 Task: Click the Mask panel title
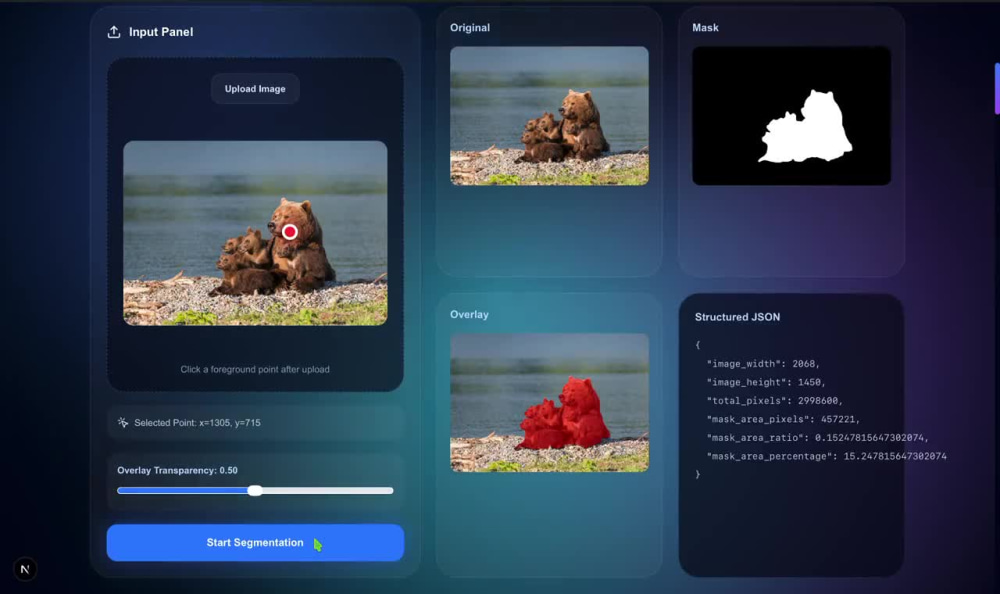705,27
